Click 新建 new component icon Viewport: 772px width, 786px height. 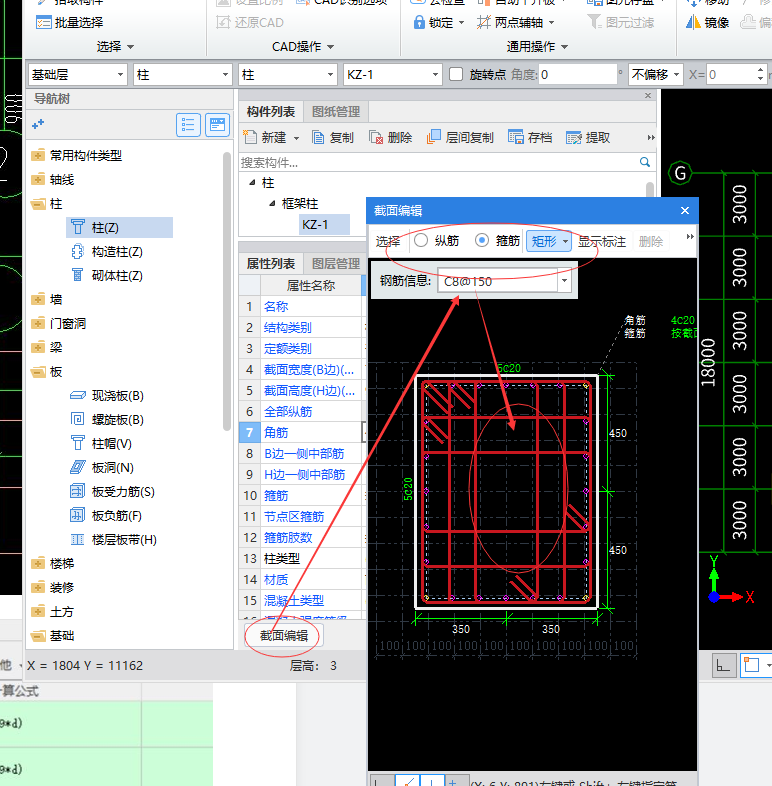[250, 137]
